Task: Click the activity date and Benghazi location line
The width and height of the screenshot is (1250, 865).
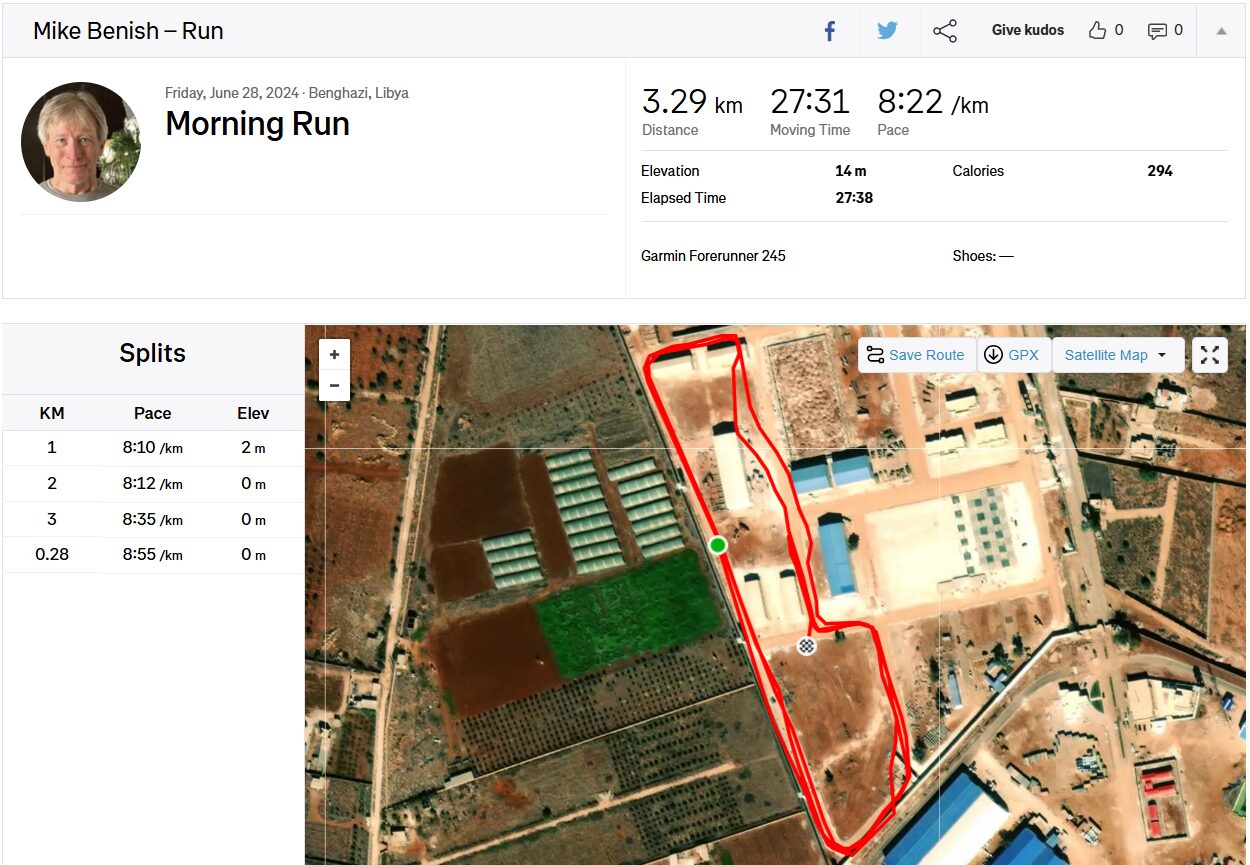Action: 287,93
